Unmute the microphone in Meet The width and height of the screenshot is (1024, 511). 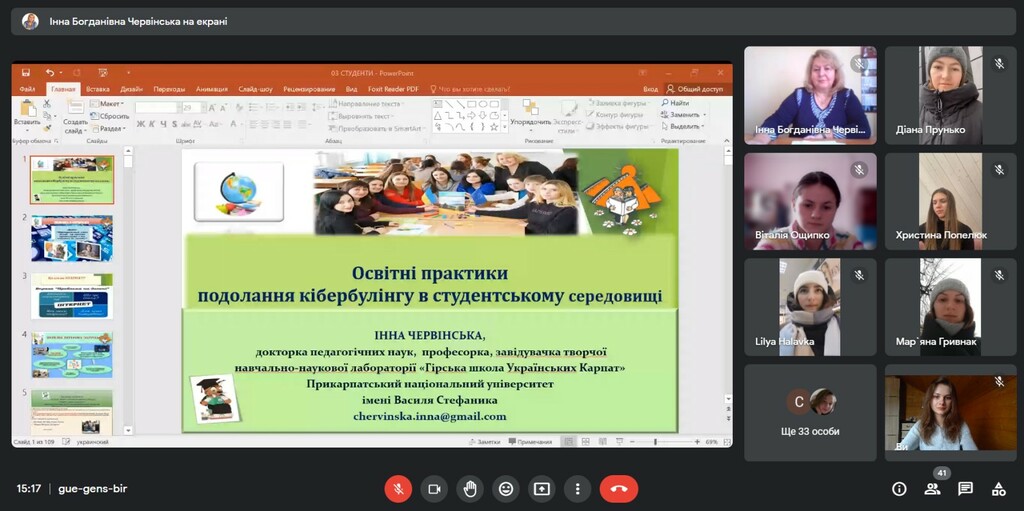coord(398,489)
